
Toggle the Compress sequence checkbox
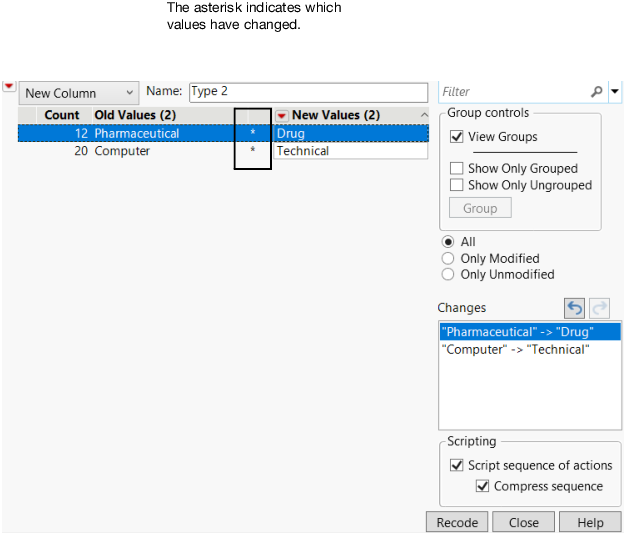[x=484, y=486]
